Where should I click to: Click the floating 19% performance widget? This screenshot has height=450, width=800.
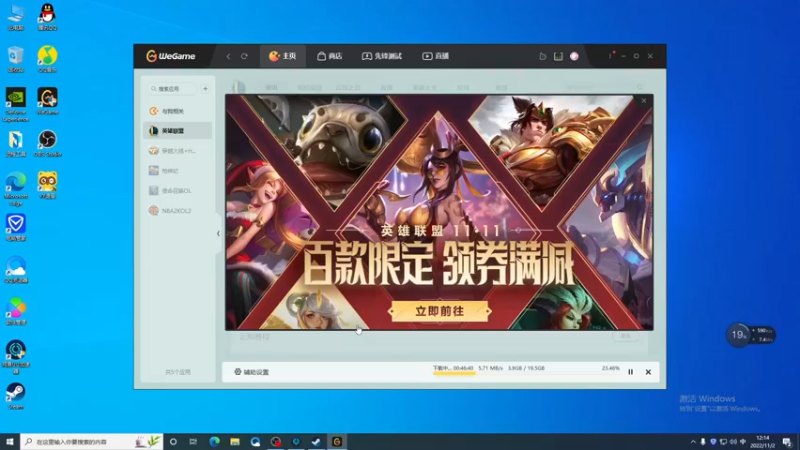point(751,335)
